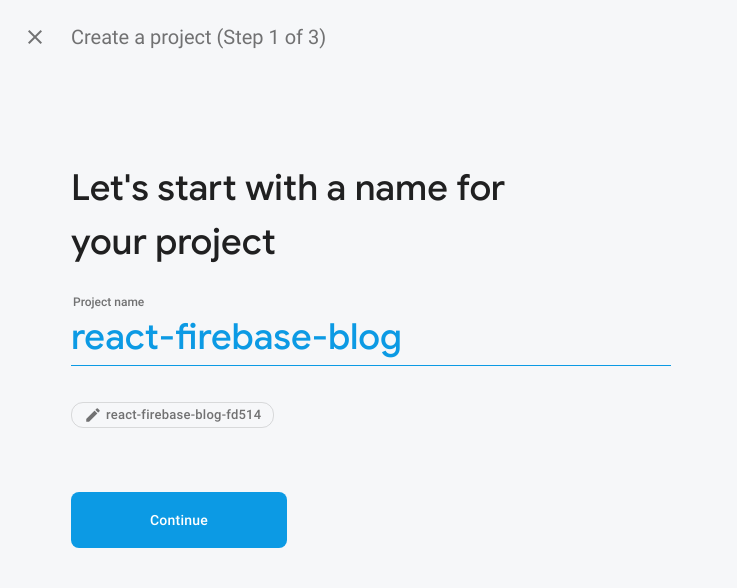737x588 pixels.
Task: Click the "your project" heading line
Action: (173, 243)
